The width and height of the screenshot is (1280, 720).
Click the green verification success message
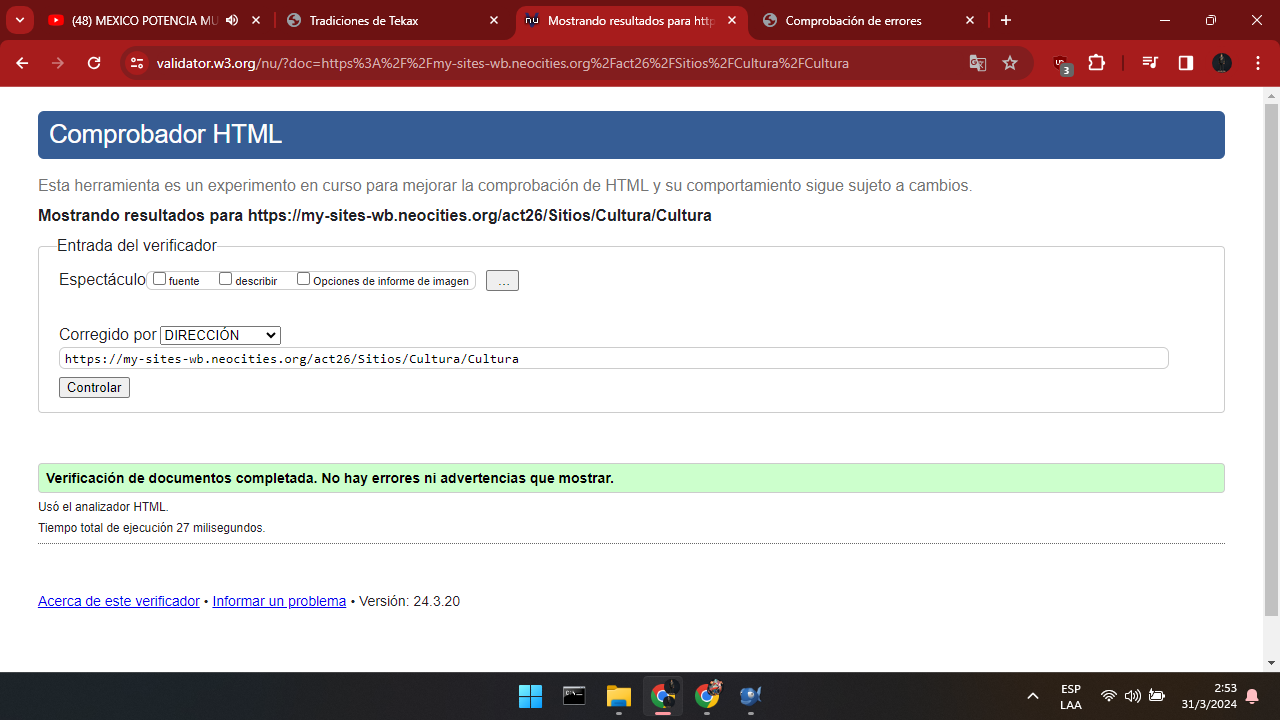[x=631, y=478]
